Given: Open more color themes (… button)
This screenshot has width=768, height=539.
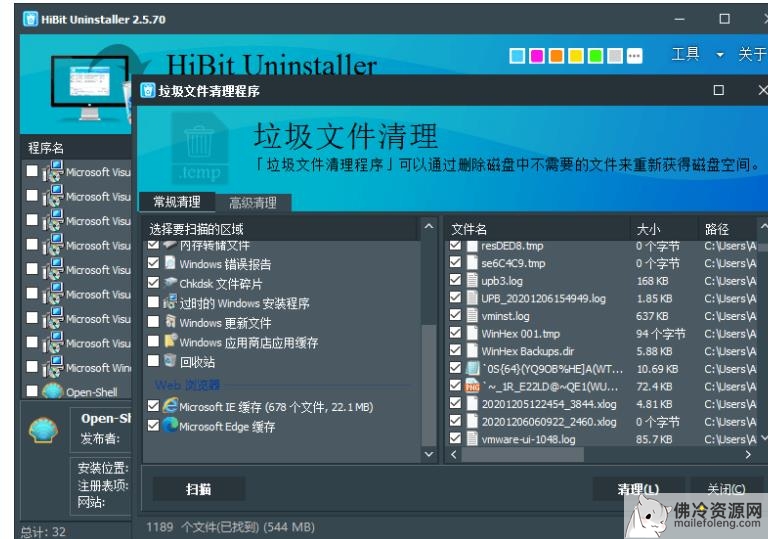Looking at the screenshot, I should coord(635,56).
